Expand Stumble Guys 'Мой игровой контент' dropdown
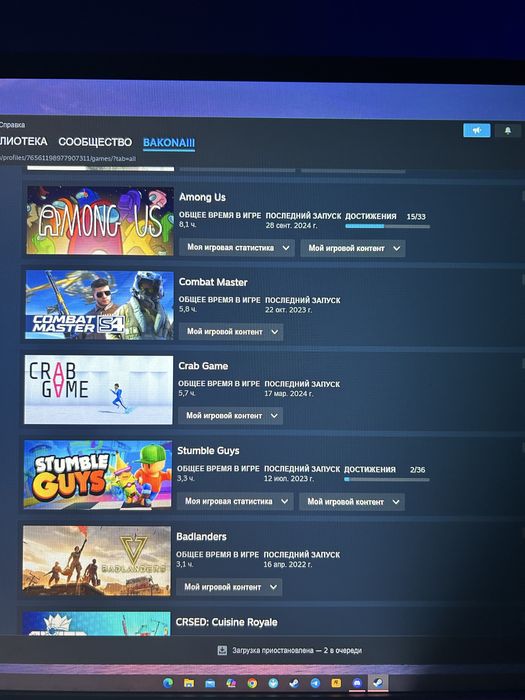Viewport: 525px width, 700px height. [352, 502]
